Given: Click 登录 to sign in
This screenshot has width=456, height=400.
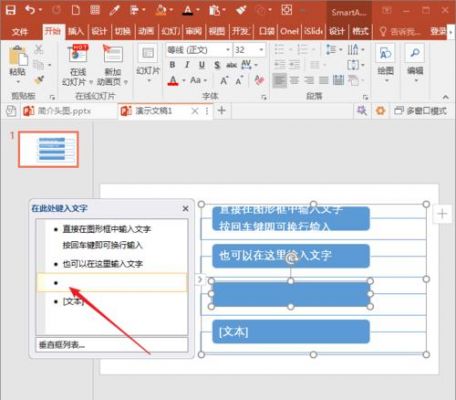Looking at the screenshot, I should click(x=438, y=32).
